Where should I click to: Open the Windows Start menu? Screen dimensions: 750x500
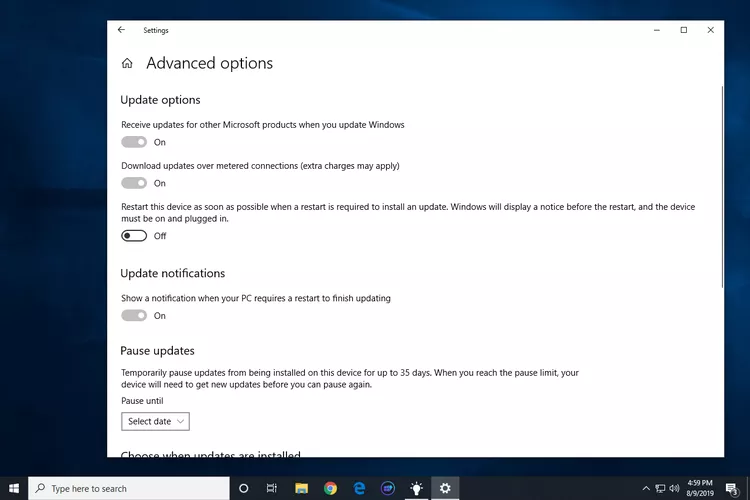(14, 488)
